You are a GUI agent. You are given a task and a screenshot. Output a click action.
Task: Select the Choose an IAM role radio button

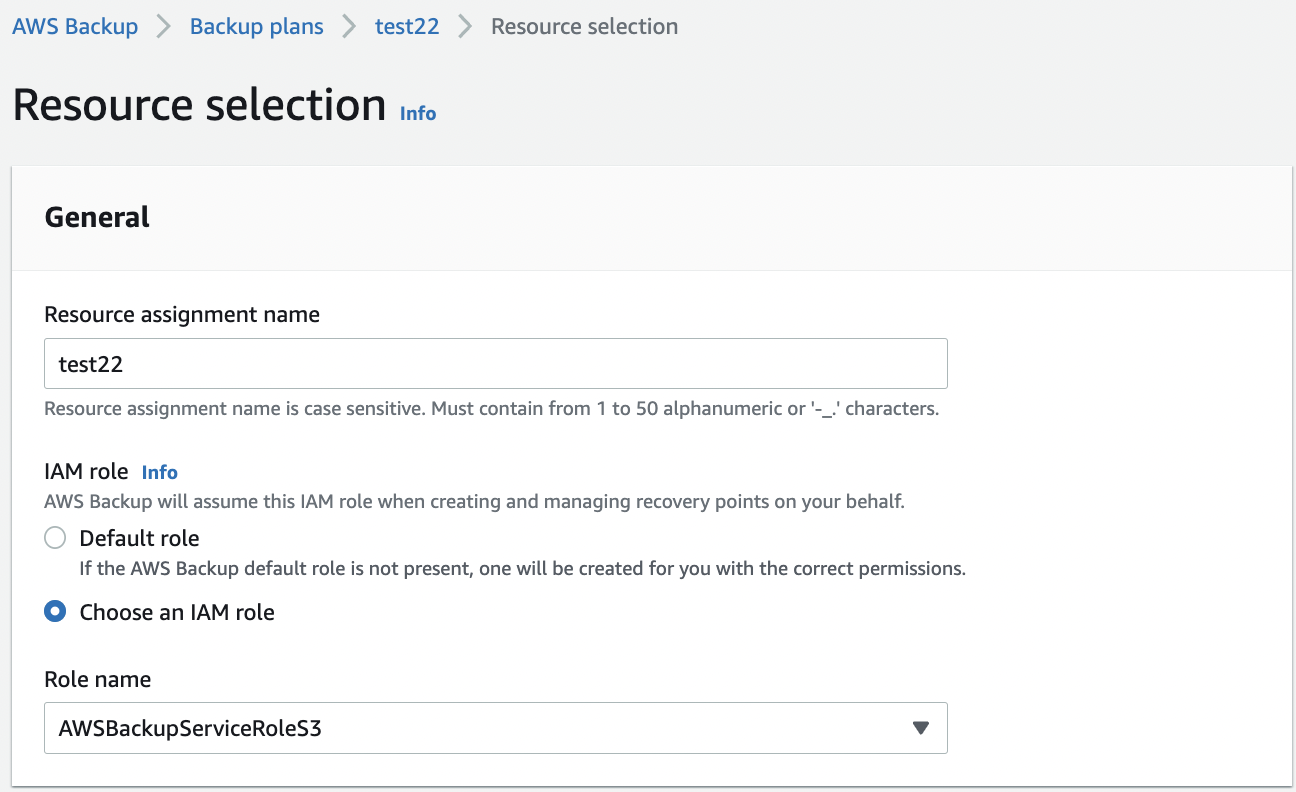[56, 612]
